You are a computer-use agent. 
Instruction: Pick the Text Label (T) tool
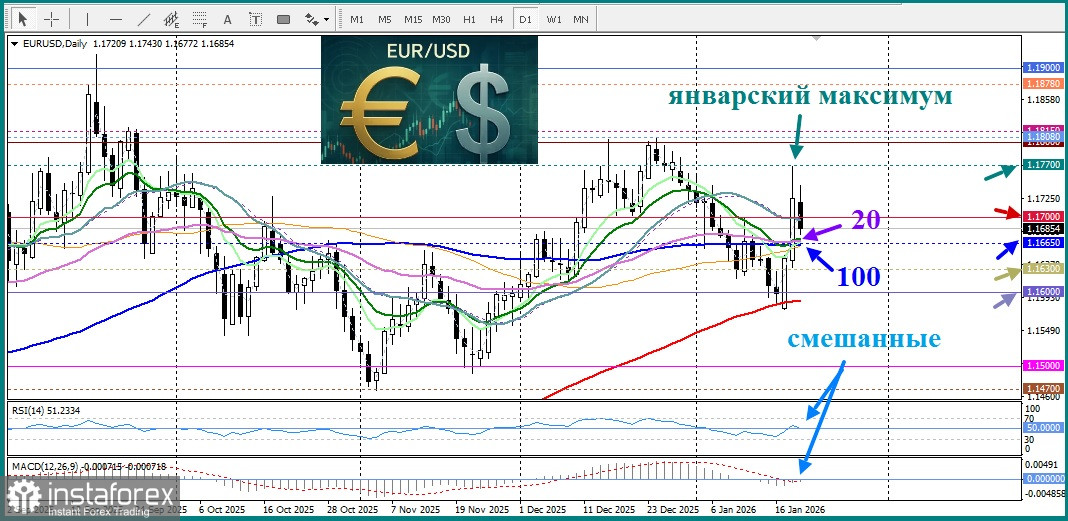click(x=255, y=19)
